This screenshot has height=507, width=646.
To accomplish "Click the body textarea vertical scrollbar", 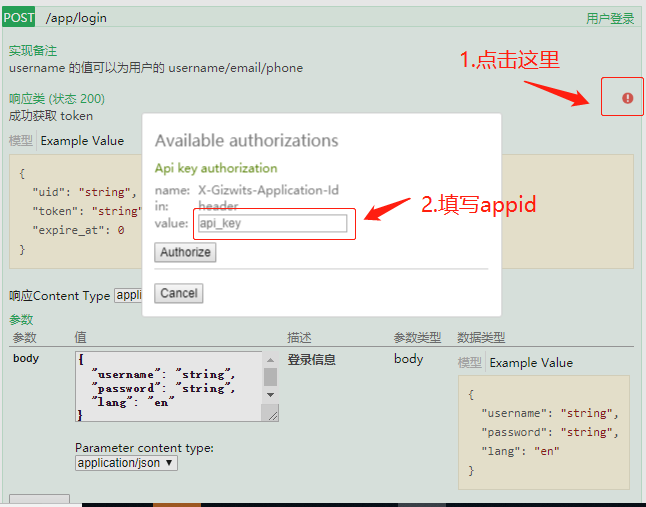I will click(270, 376).
